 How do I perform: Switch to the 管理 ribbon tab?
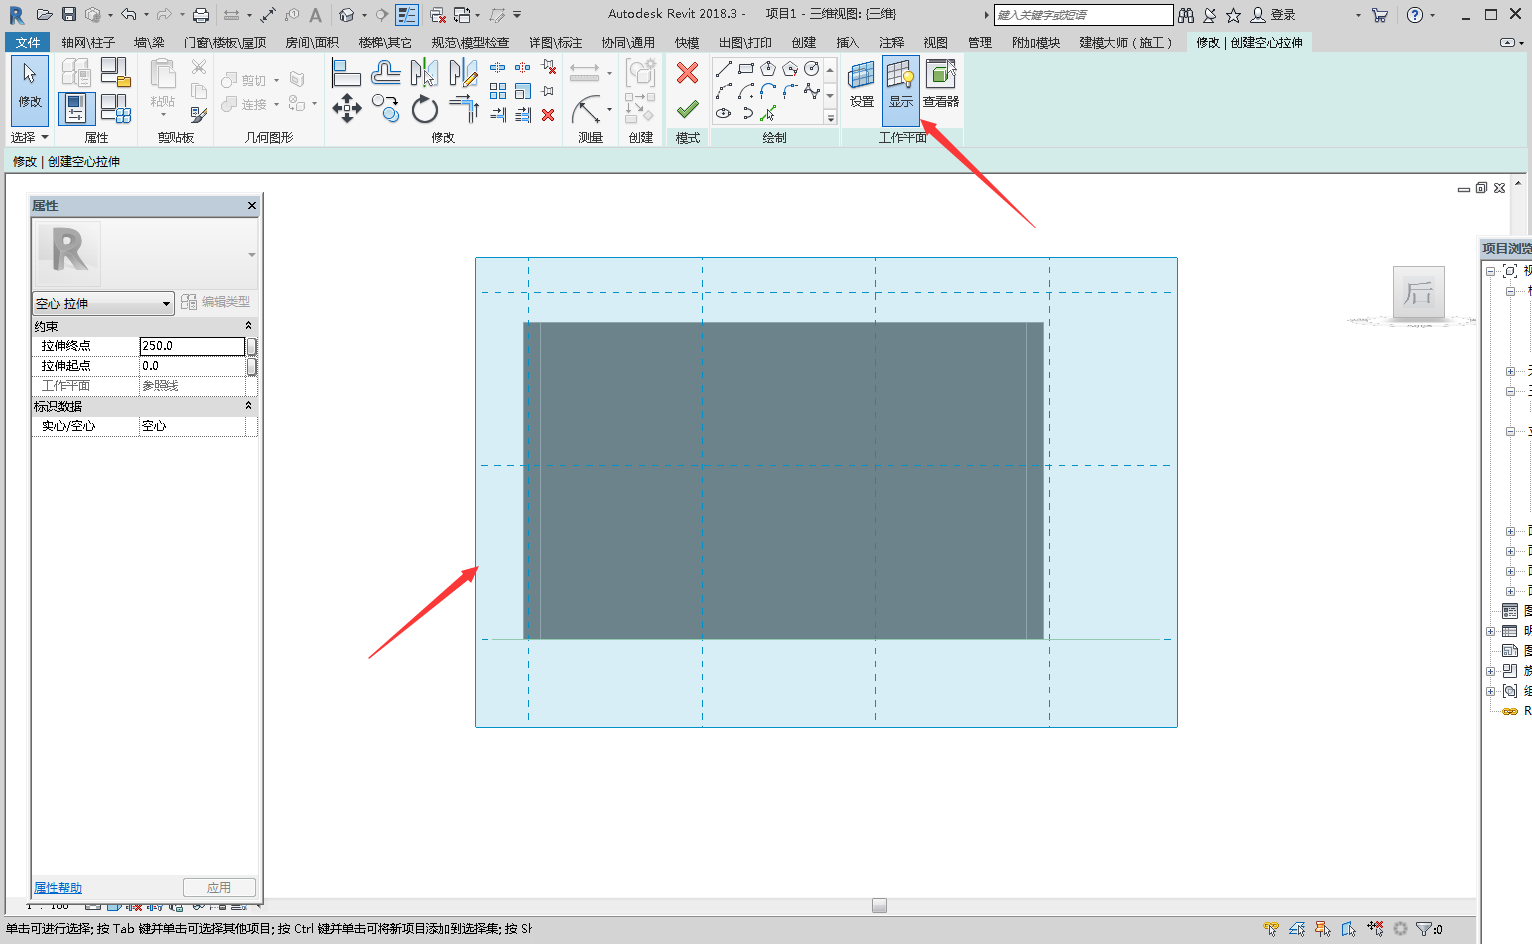click(x=980, y=42)
